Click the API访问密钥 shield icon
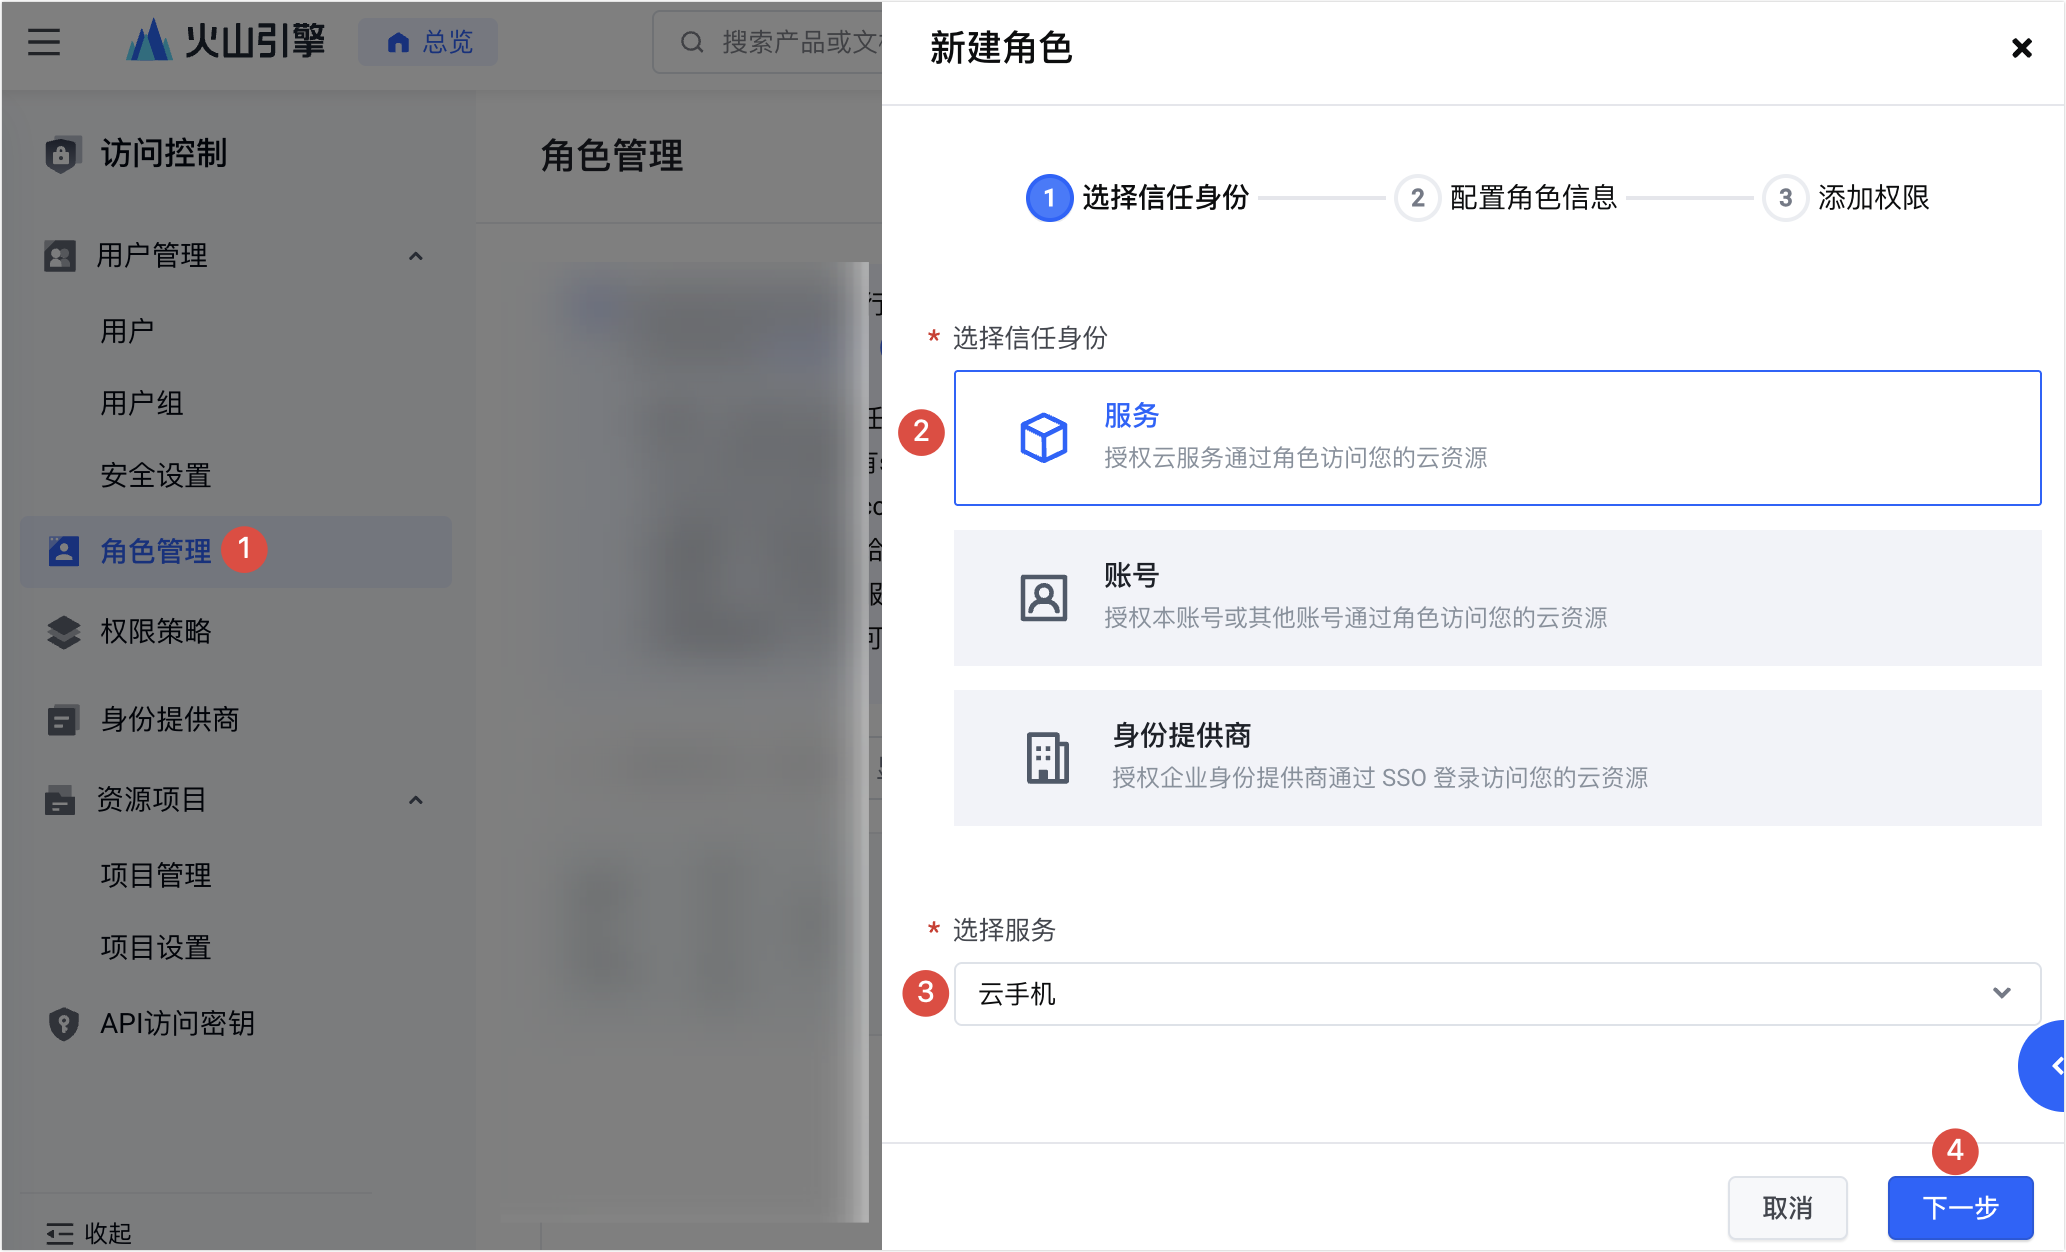2066x1252 pixels. point(63,1024)
